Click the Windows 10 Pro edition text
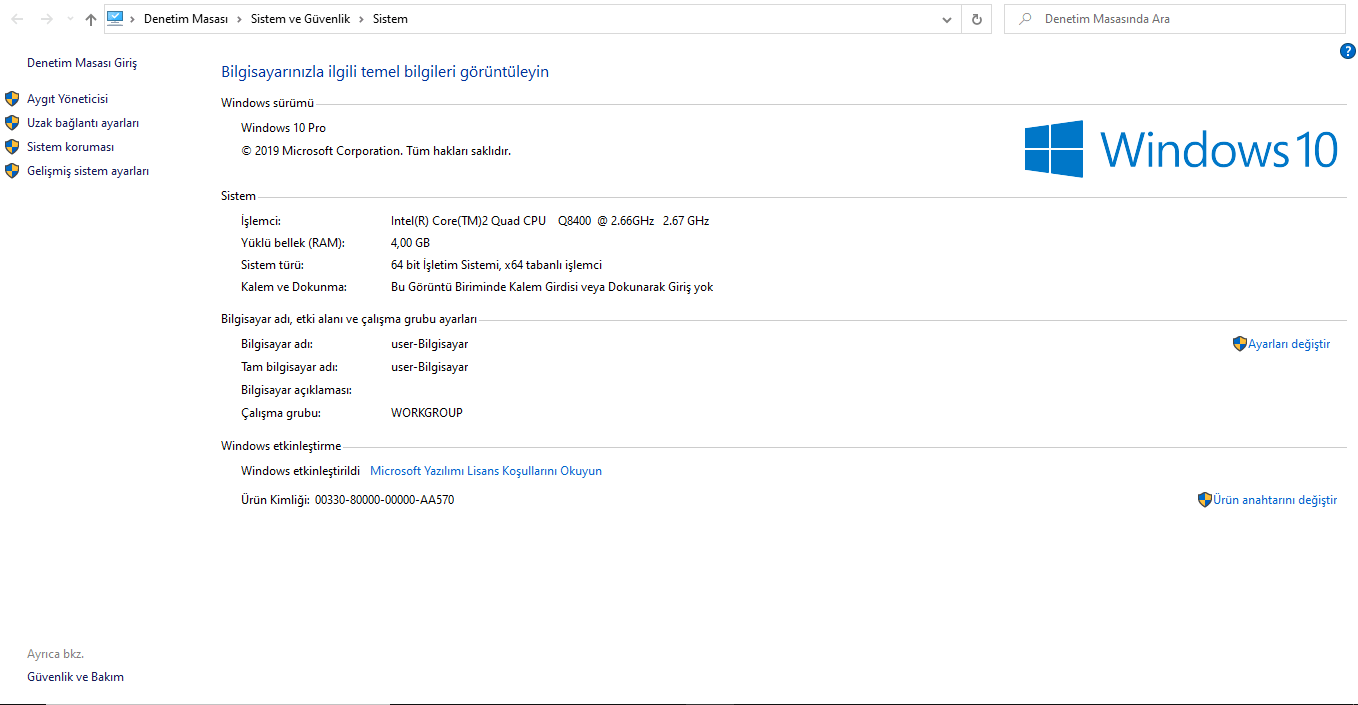The image size is (1358, 705). point(283,128)
